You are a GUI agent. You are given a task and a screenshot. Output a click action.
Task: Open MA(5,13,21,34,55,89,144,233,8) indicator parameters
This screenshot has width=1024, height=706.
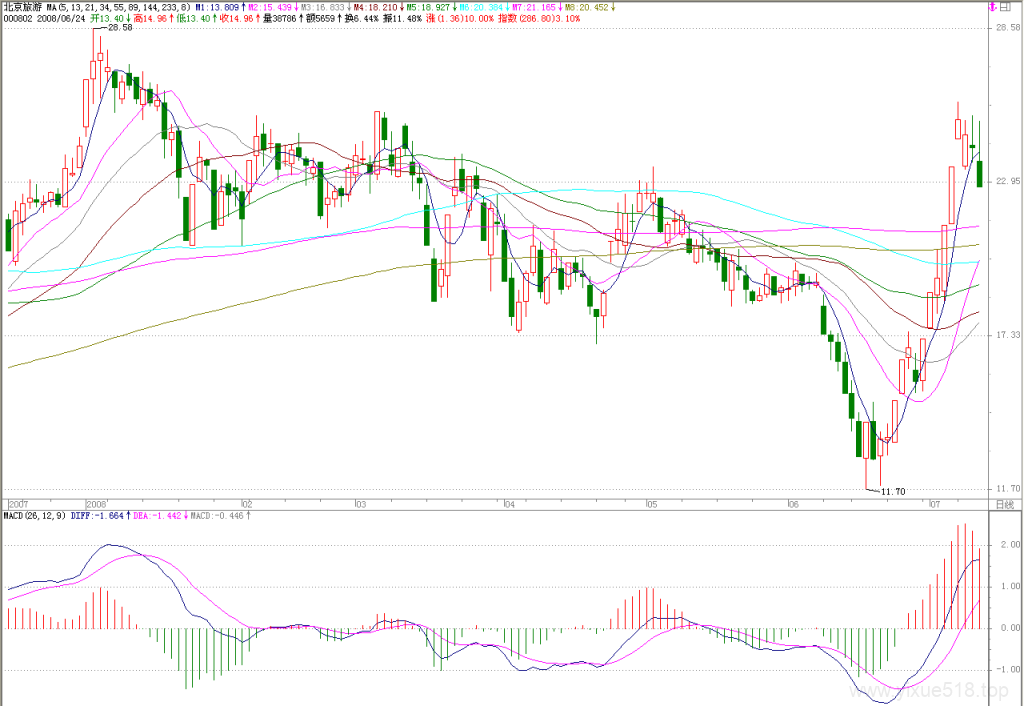[120, 8]
